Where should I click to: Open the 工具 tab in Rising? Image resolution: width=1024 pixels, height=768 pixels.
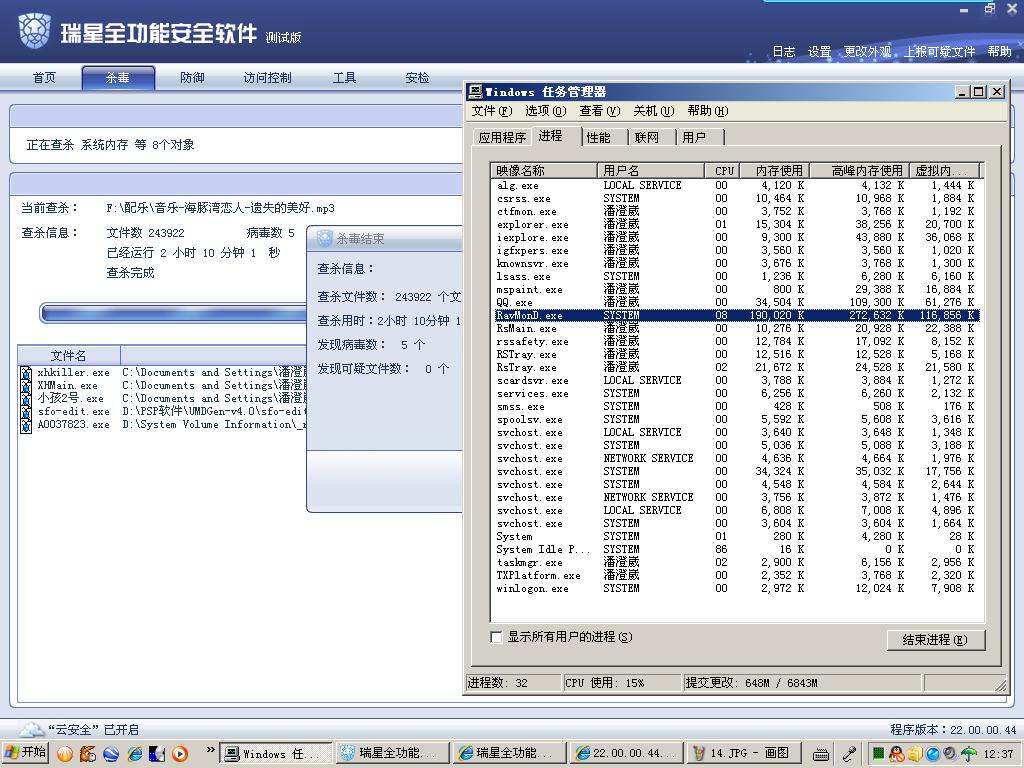(x=344, y=78)
